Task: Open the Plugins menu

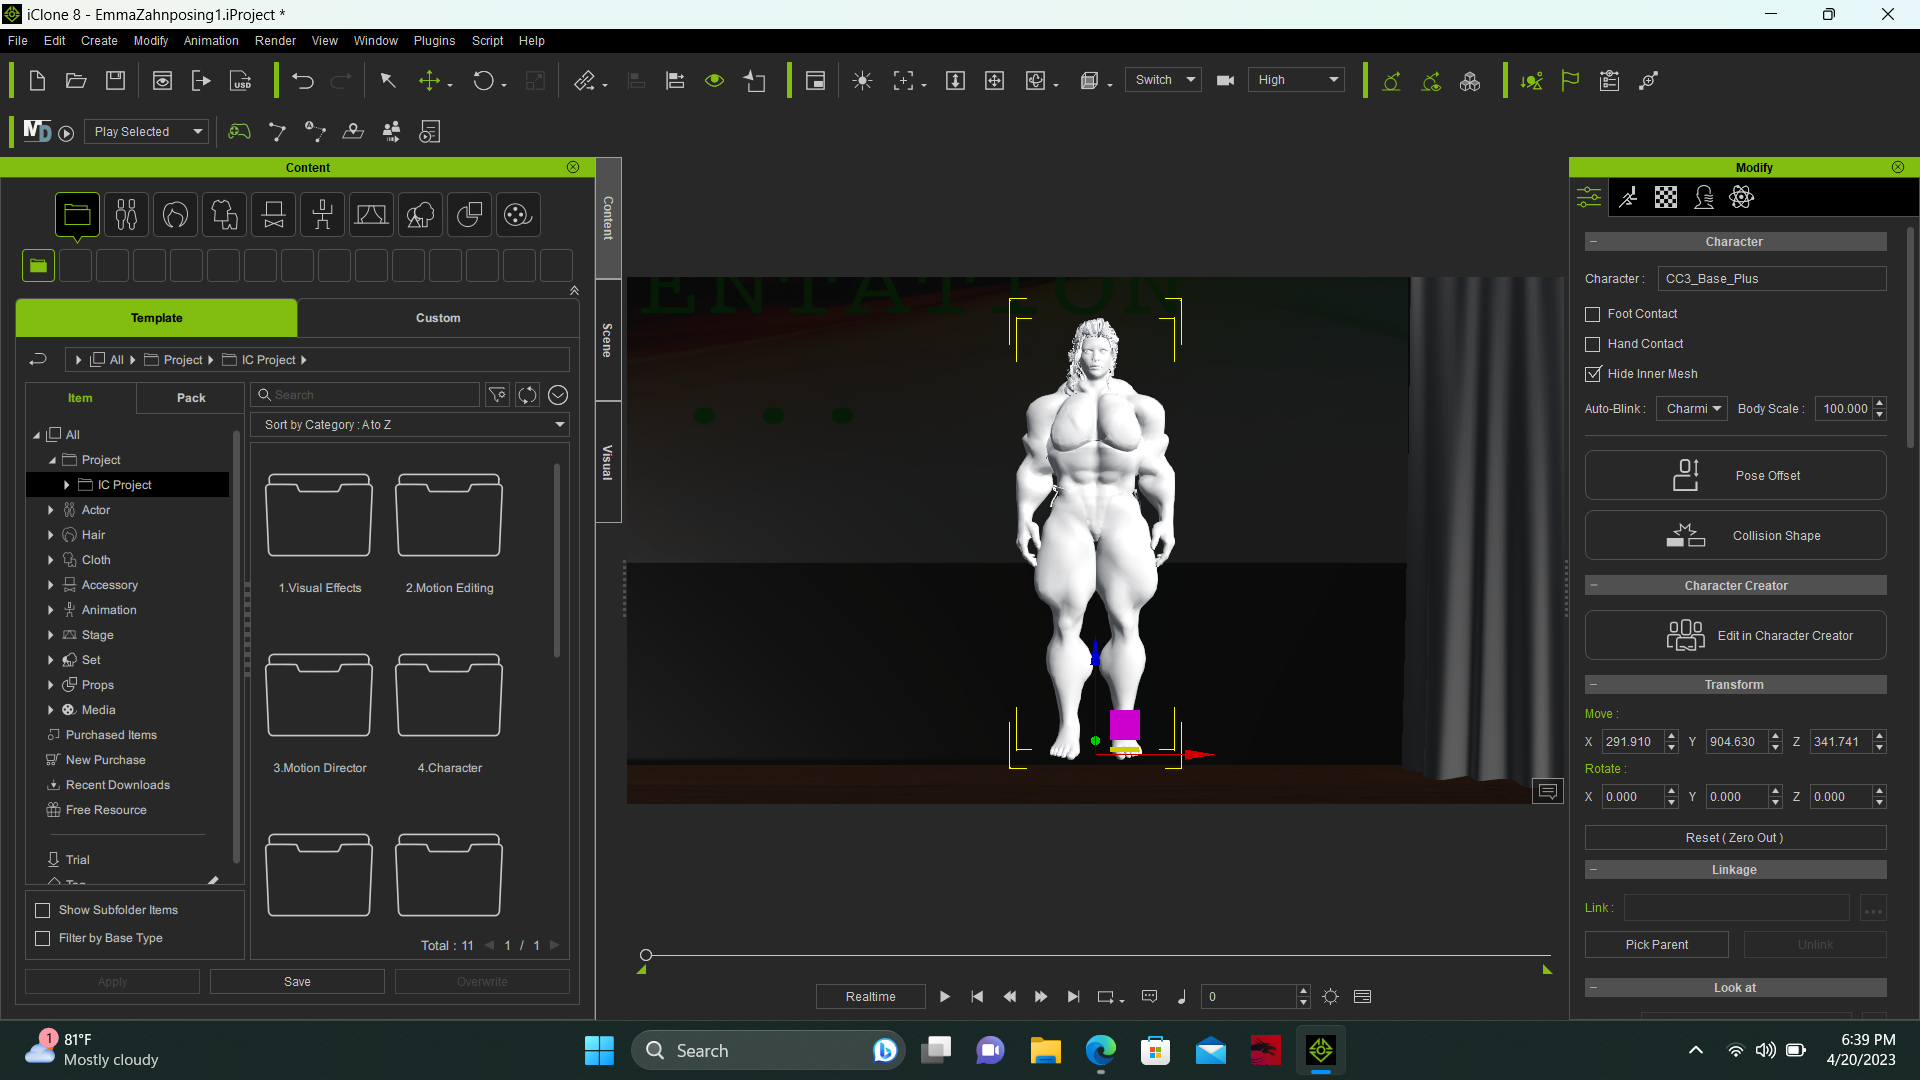Action: [x=434, y=41]
